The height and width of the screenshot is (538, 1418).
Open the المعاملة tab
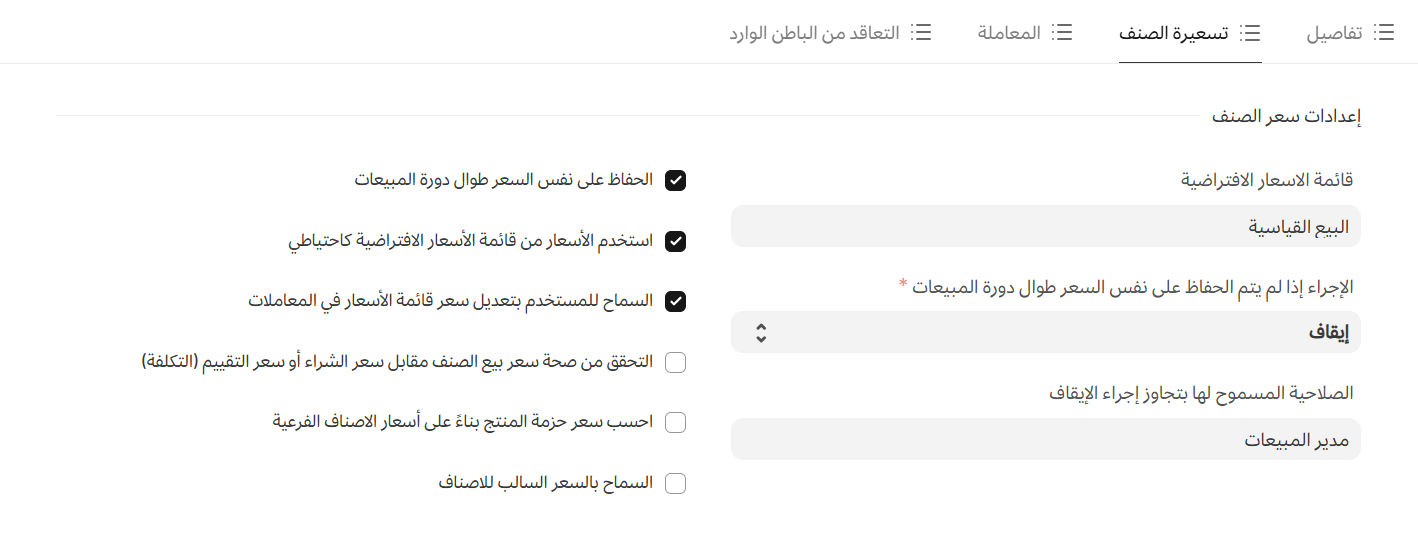tap(1009, 33)
